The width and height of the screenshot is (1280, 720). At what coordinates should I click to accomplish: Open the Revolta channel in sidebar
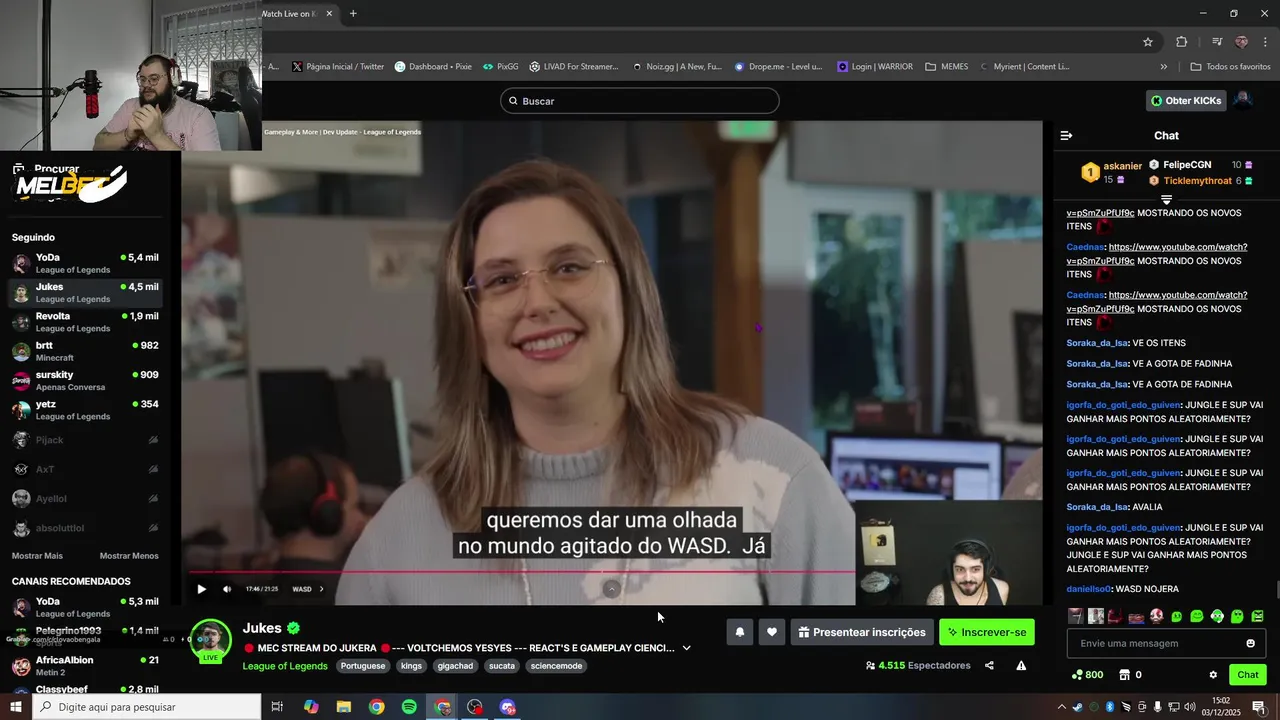coord(85,322)
